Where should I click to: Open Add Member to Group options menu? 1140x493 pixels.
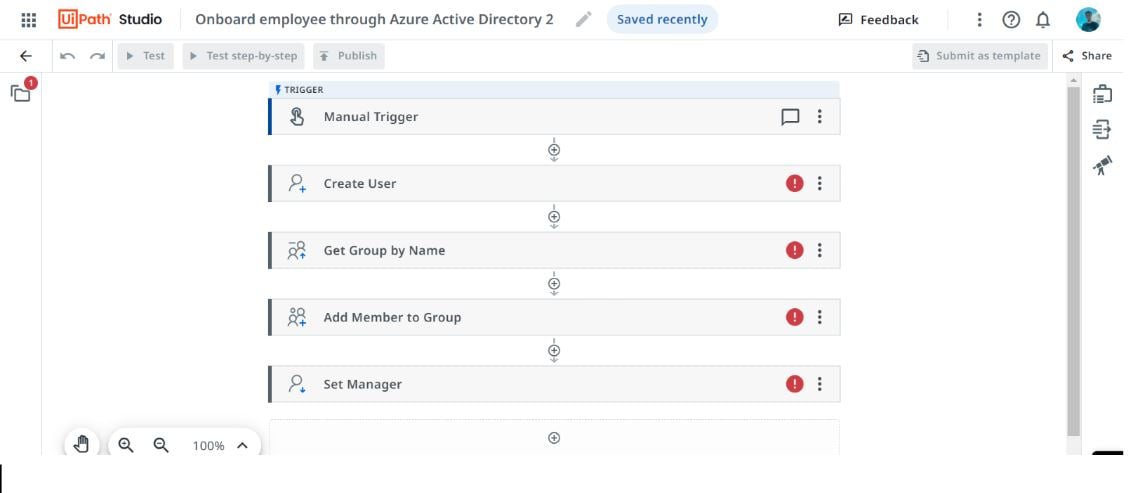(x=819, y=317)
